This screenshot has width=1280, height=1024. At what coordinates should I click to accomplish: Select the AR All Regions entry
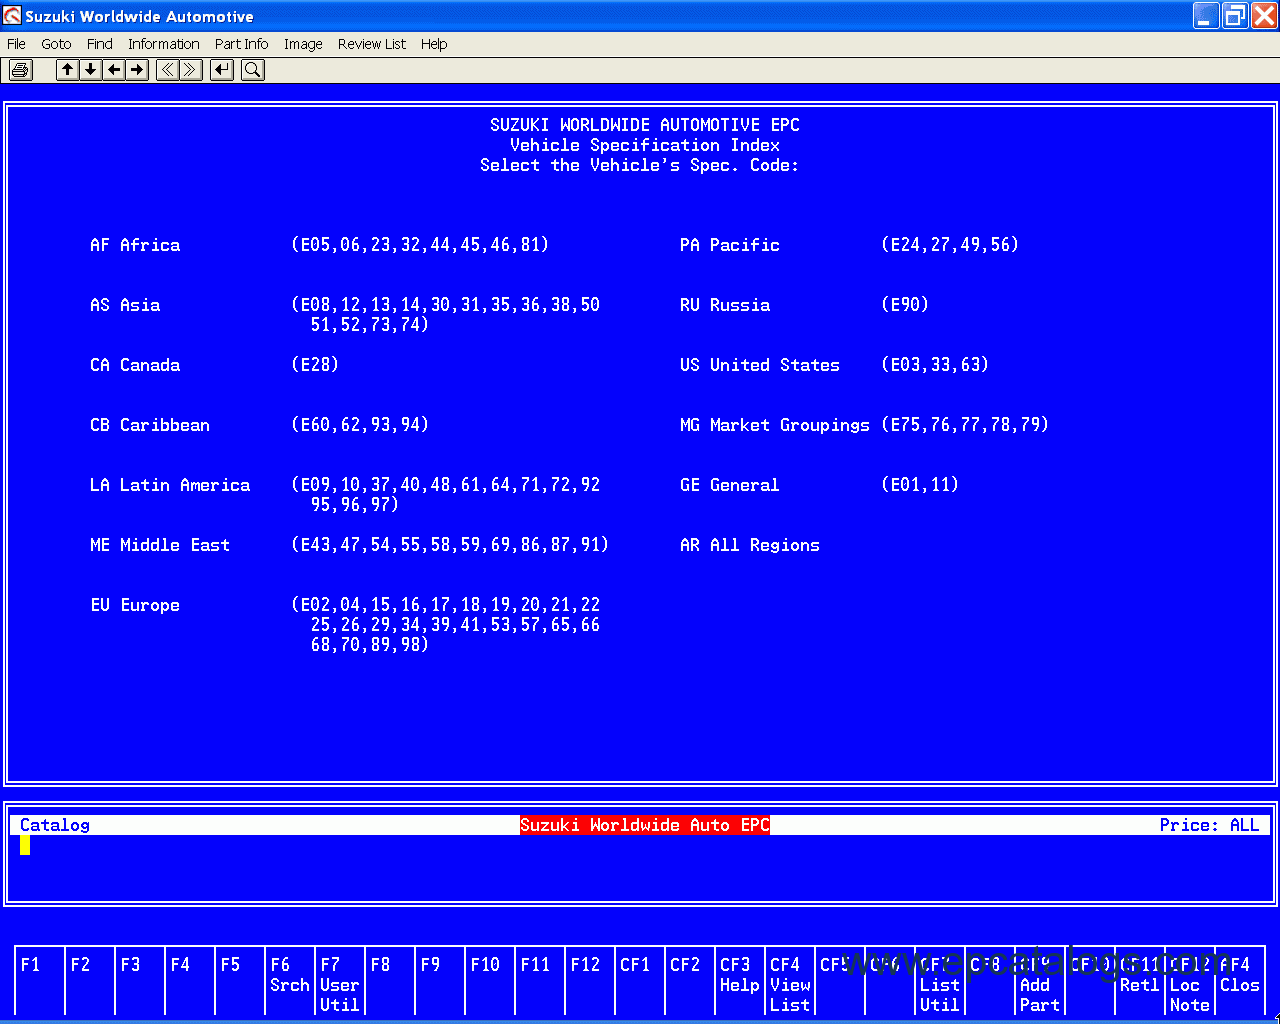pos(750,545)
